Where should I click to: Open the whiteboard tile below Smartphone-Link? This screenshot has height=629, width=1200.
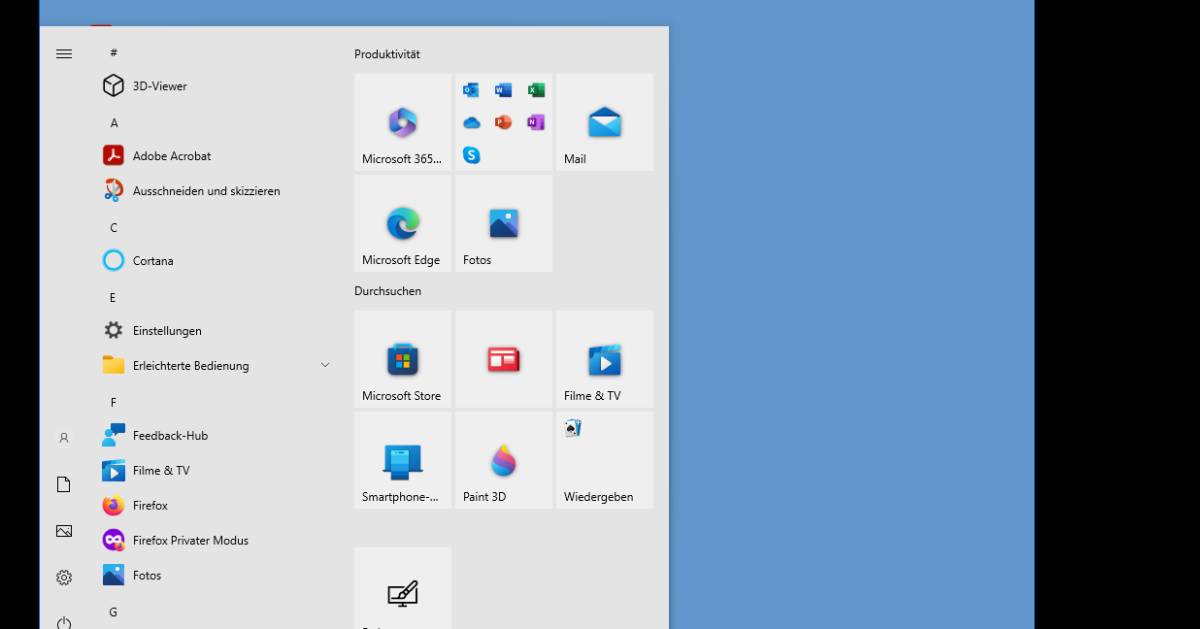(403, 588)
